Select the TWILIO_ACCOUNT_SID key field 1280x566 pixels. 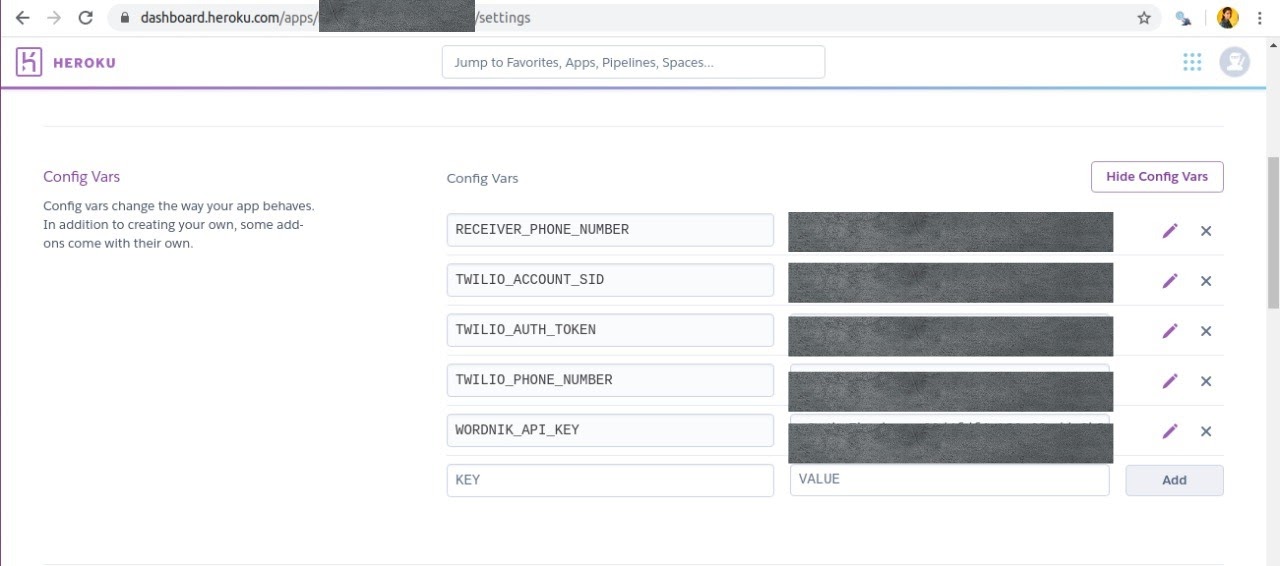pyautogui.click(x=610, y=280)
